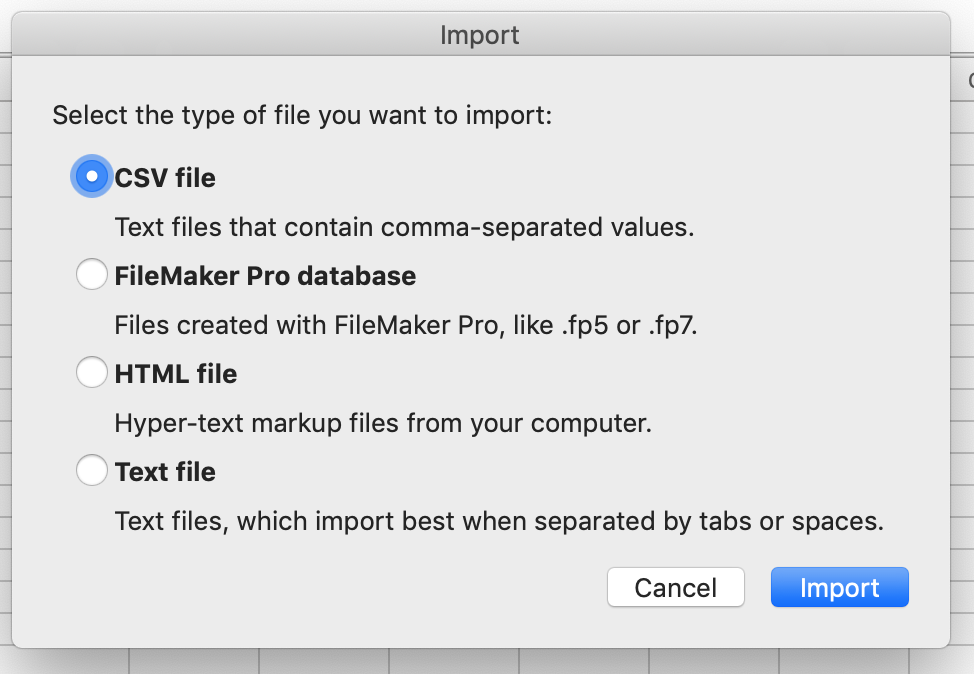974x674 pixels.
Task: Click the column header at top right edge
Action: (x=965, y=80)
